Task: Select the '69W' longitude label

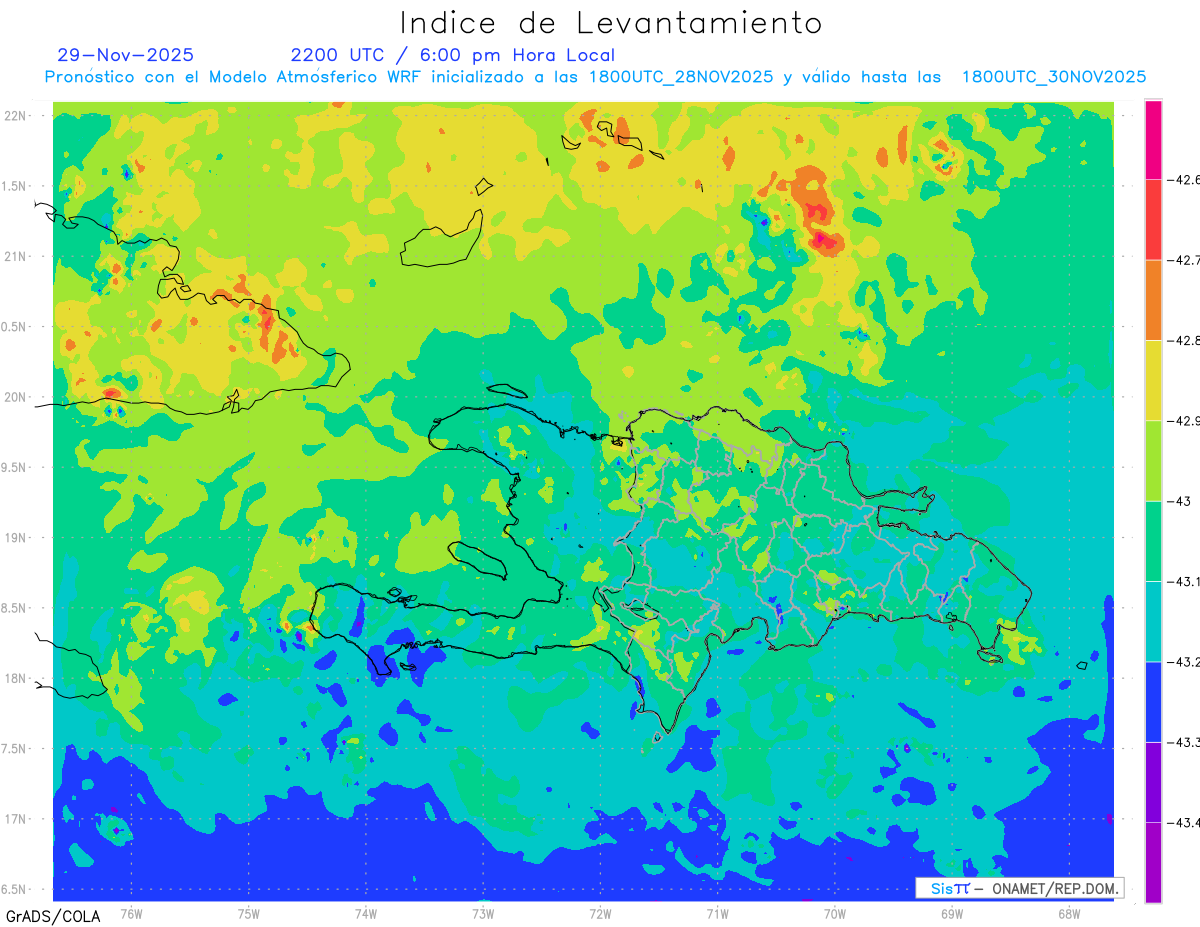Action: point(951,913)
